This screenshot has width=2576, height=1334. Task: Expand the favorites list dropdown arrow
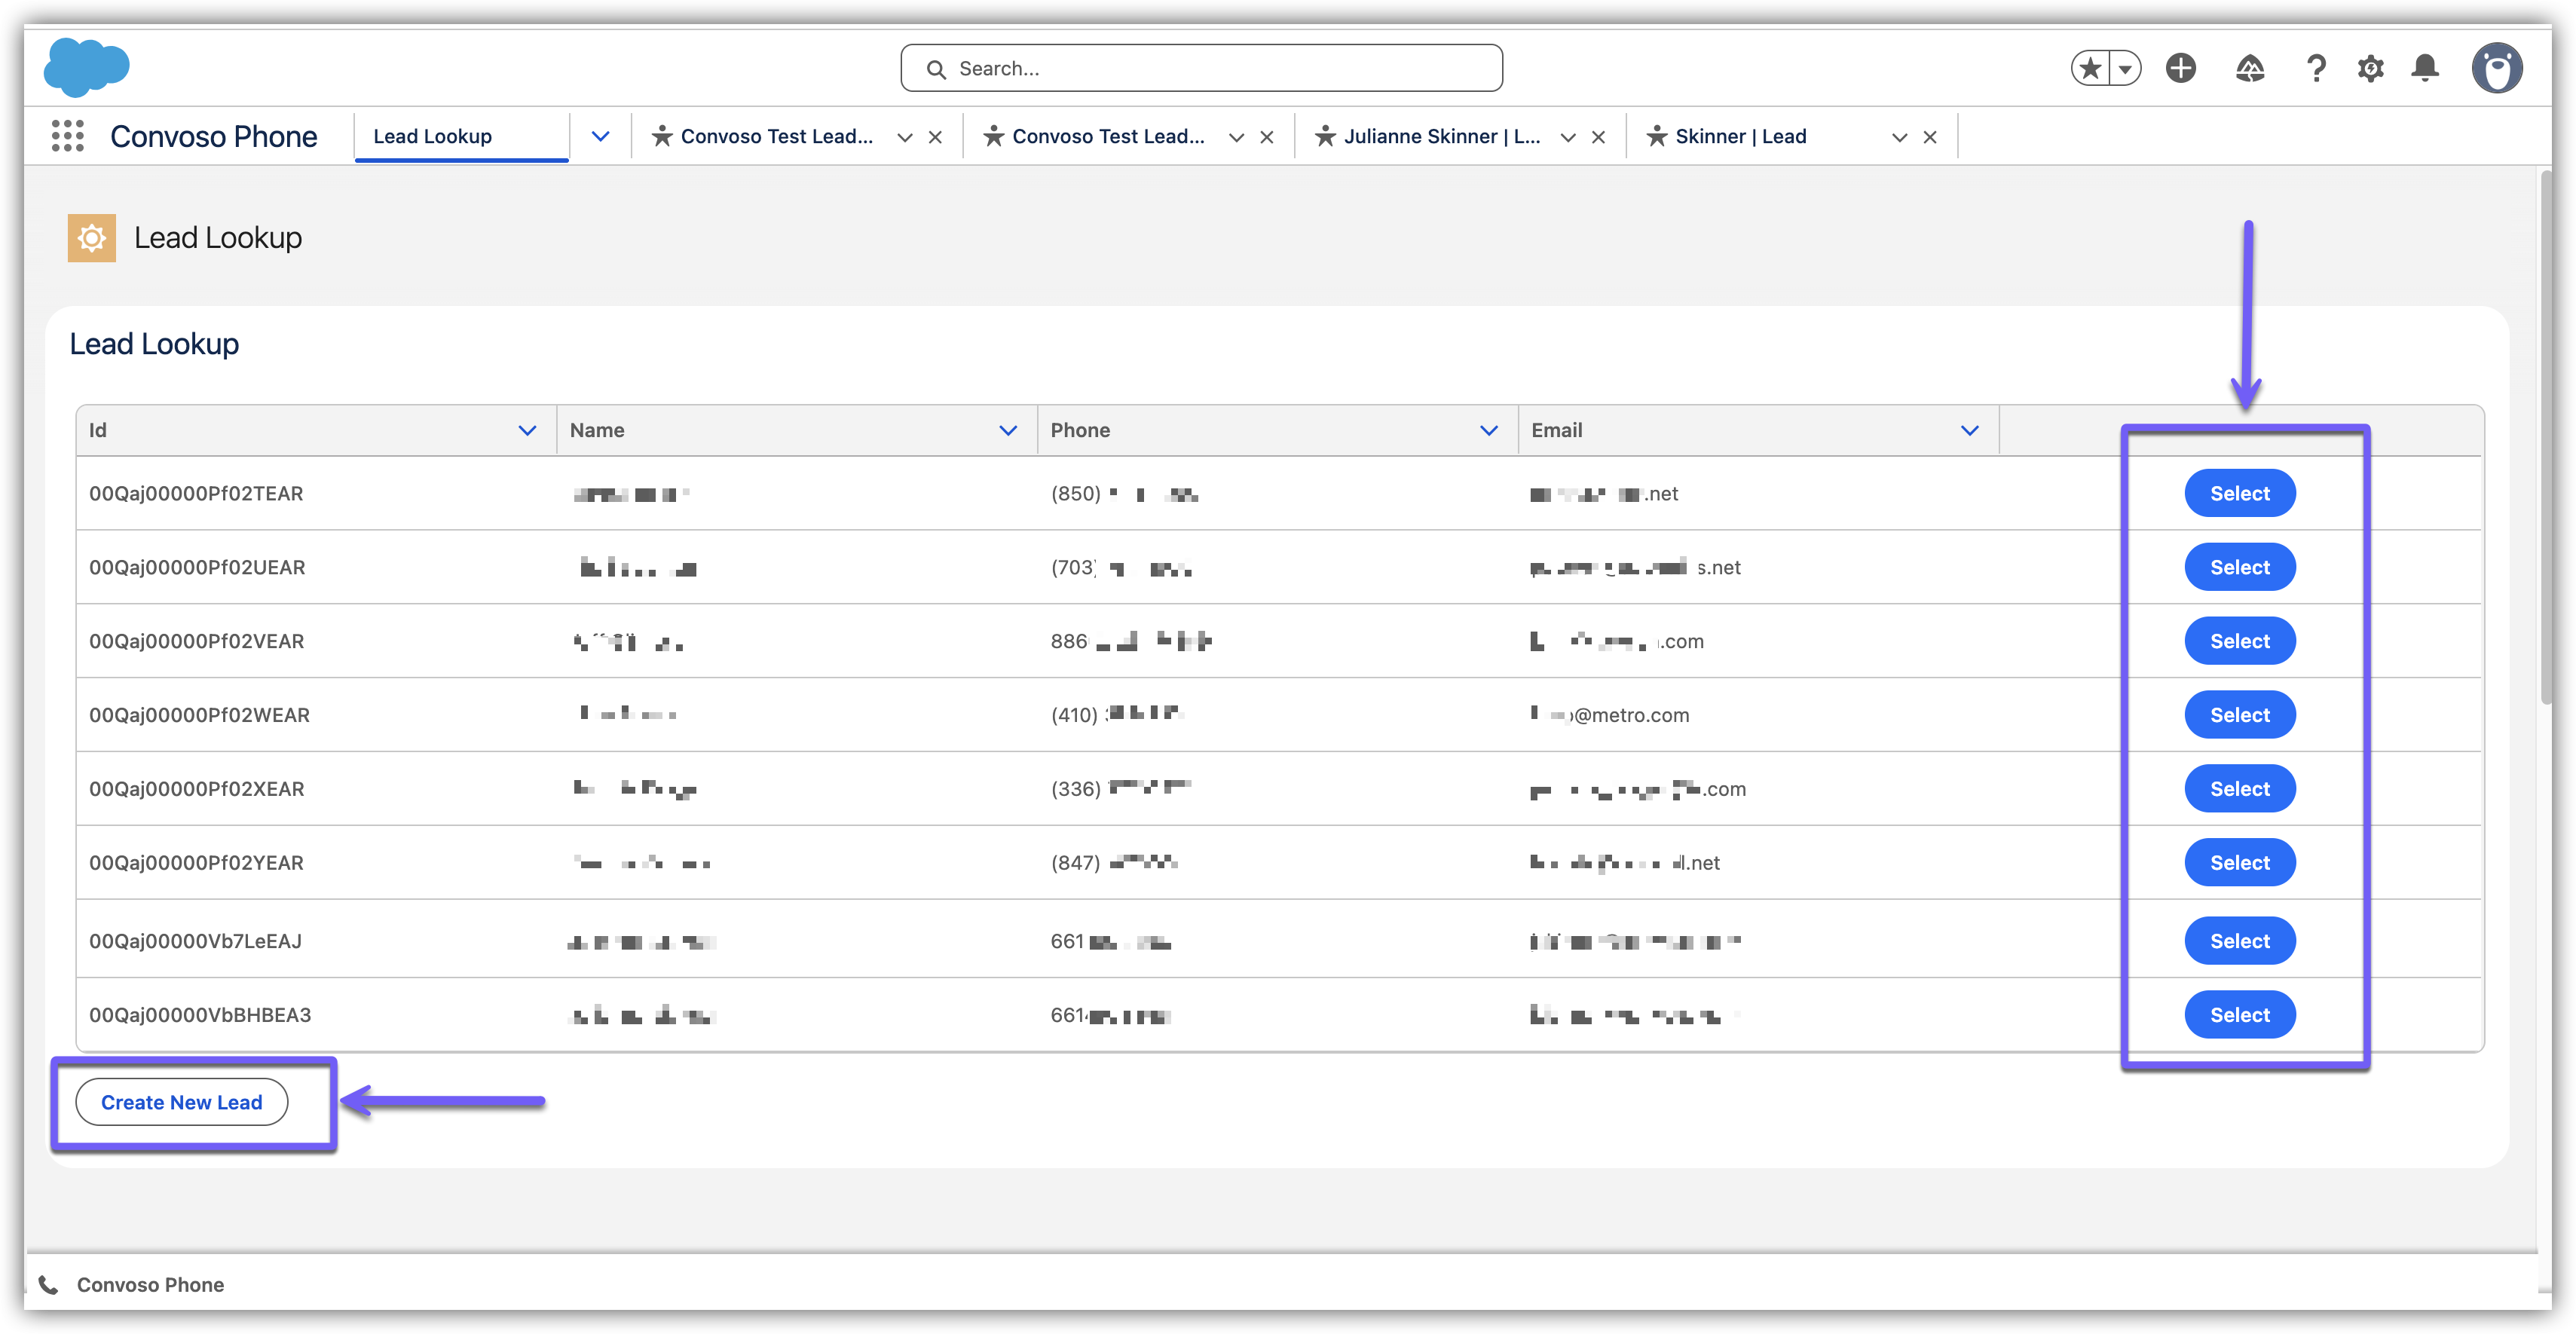(x=2125, y=68)
